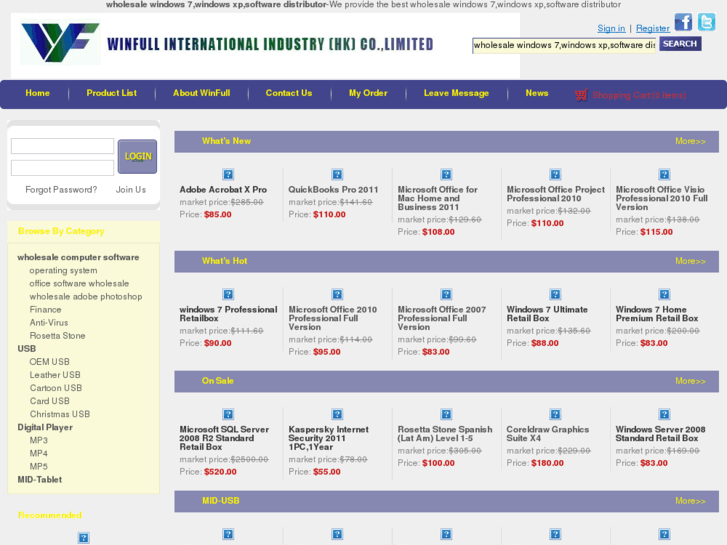Open Adobe Acrobat X Pro image placeholder
The image size is (727, 545).
(x=228, y=174)
